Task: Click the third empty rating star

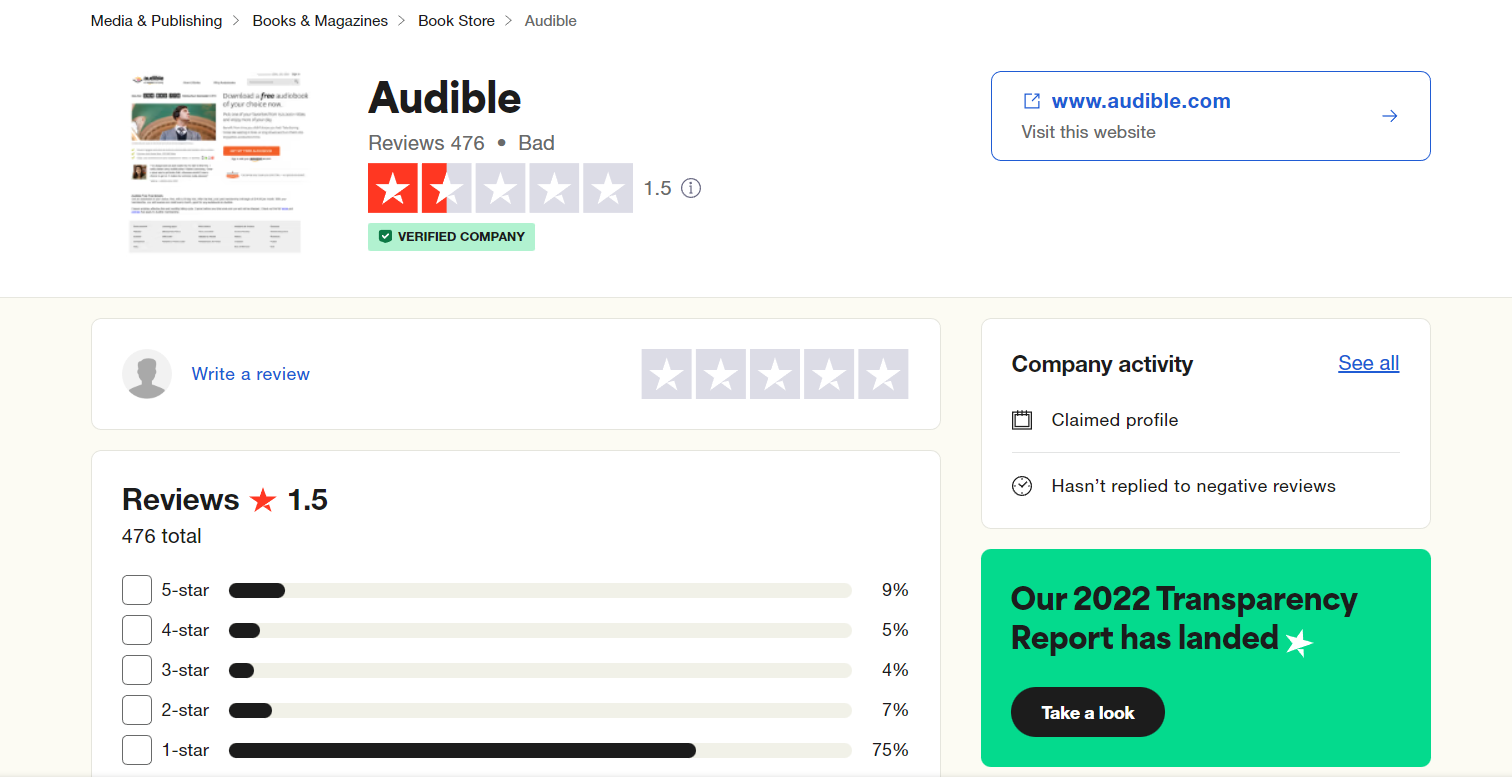Action: [775, 374]
